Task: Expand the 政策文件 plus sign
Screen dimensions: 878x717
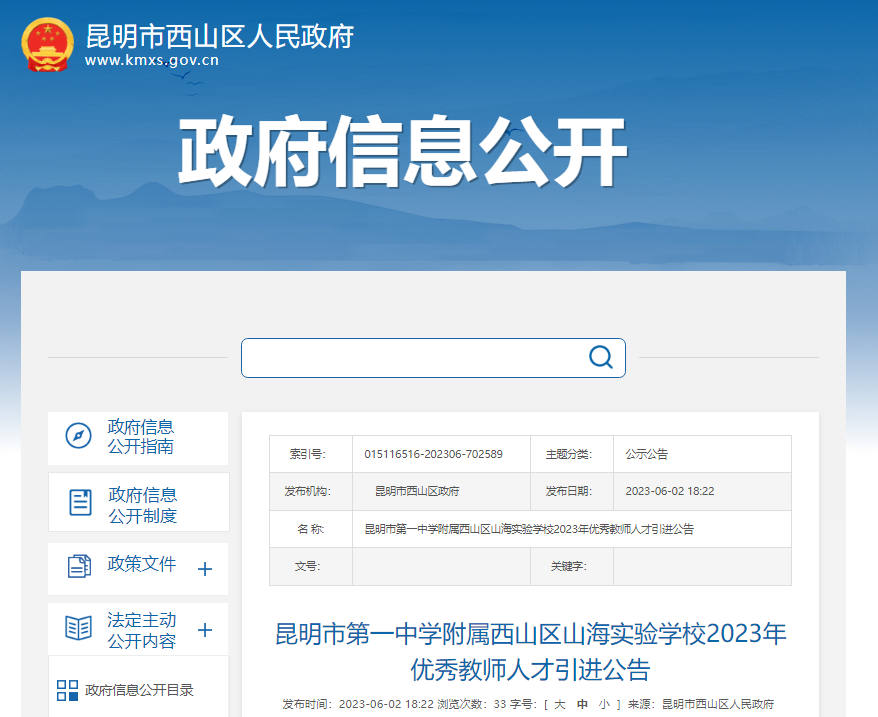Action: pyautogui.click(x=205, y=569)
